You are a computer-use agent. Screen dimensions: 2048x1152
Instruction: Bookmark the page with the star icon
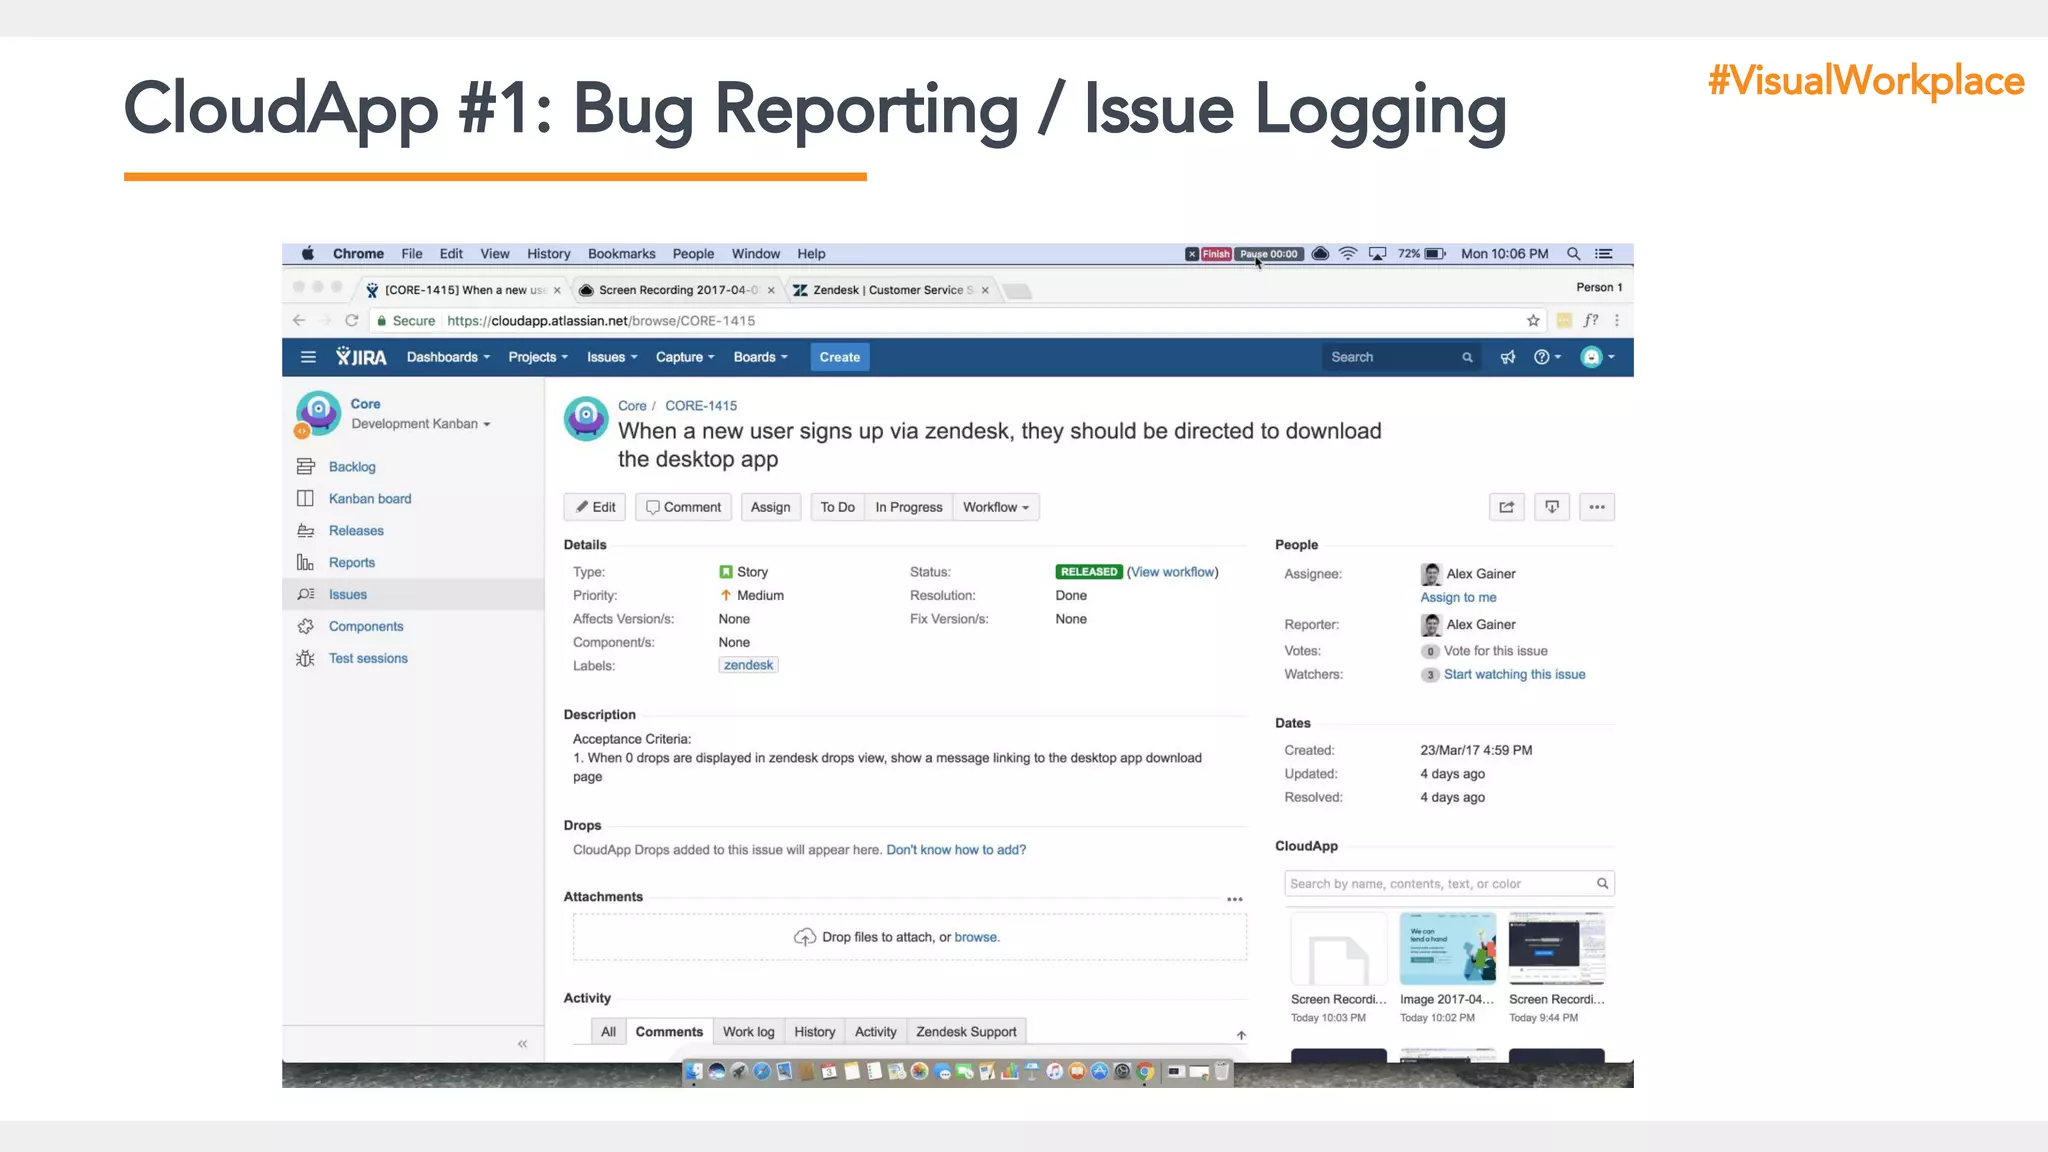coord(1533,321)
